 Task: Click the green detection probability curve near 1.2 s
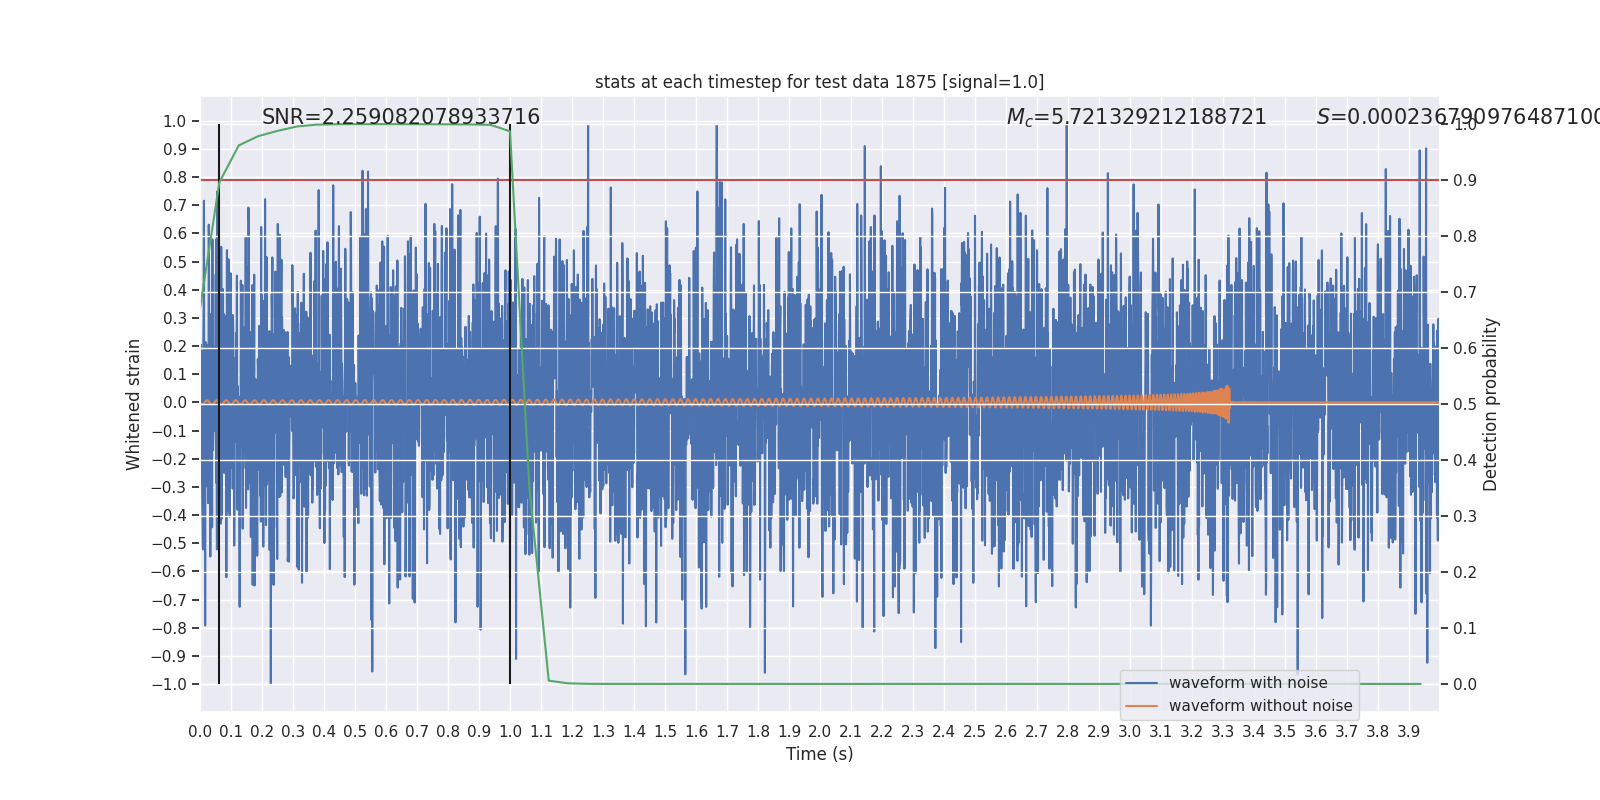pos(572,683)
